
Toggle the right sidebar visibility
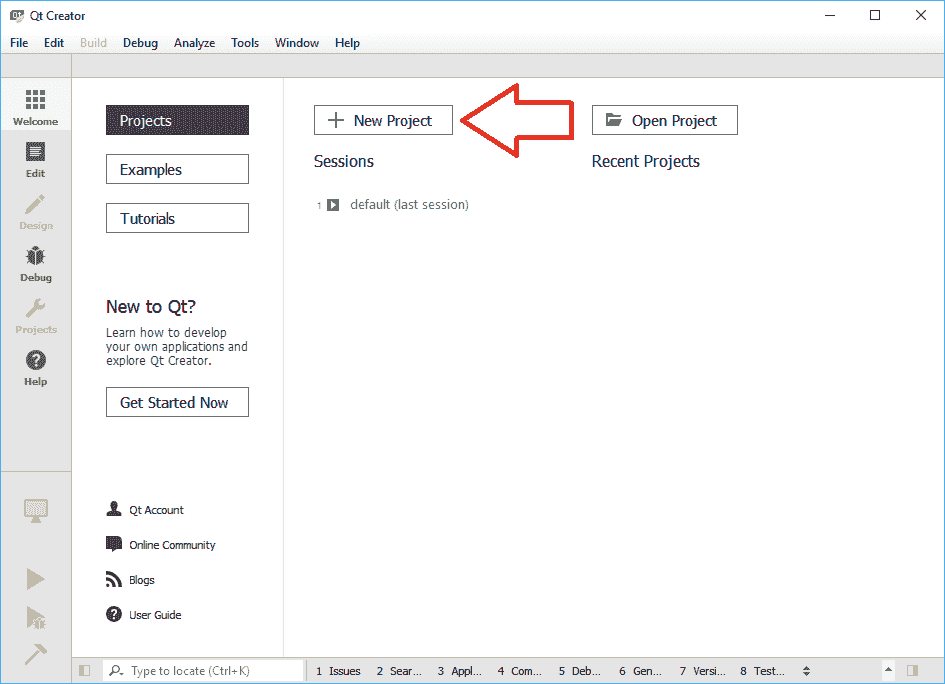[912, 671]
